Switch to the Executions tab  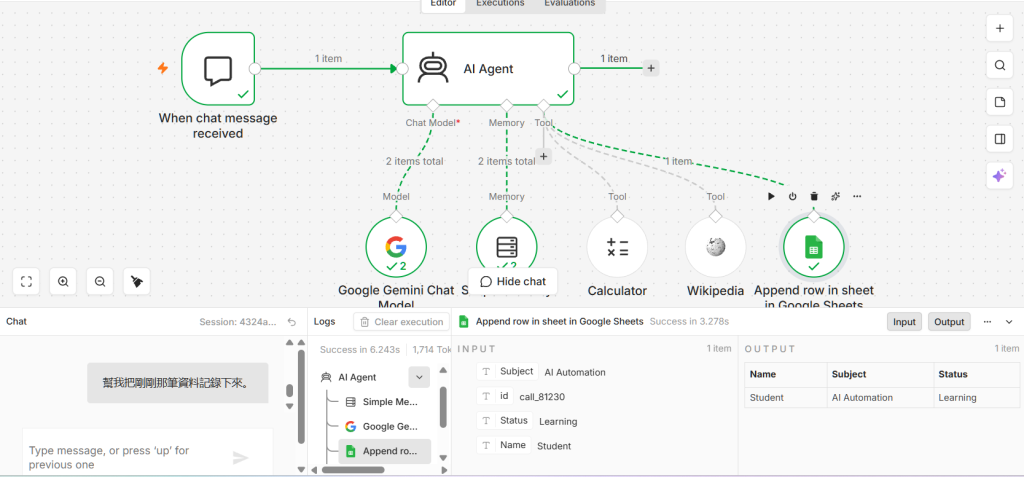point(500,3)
